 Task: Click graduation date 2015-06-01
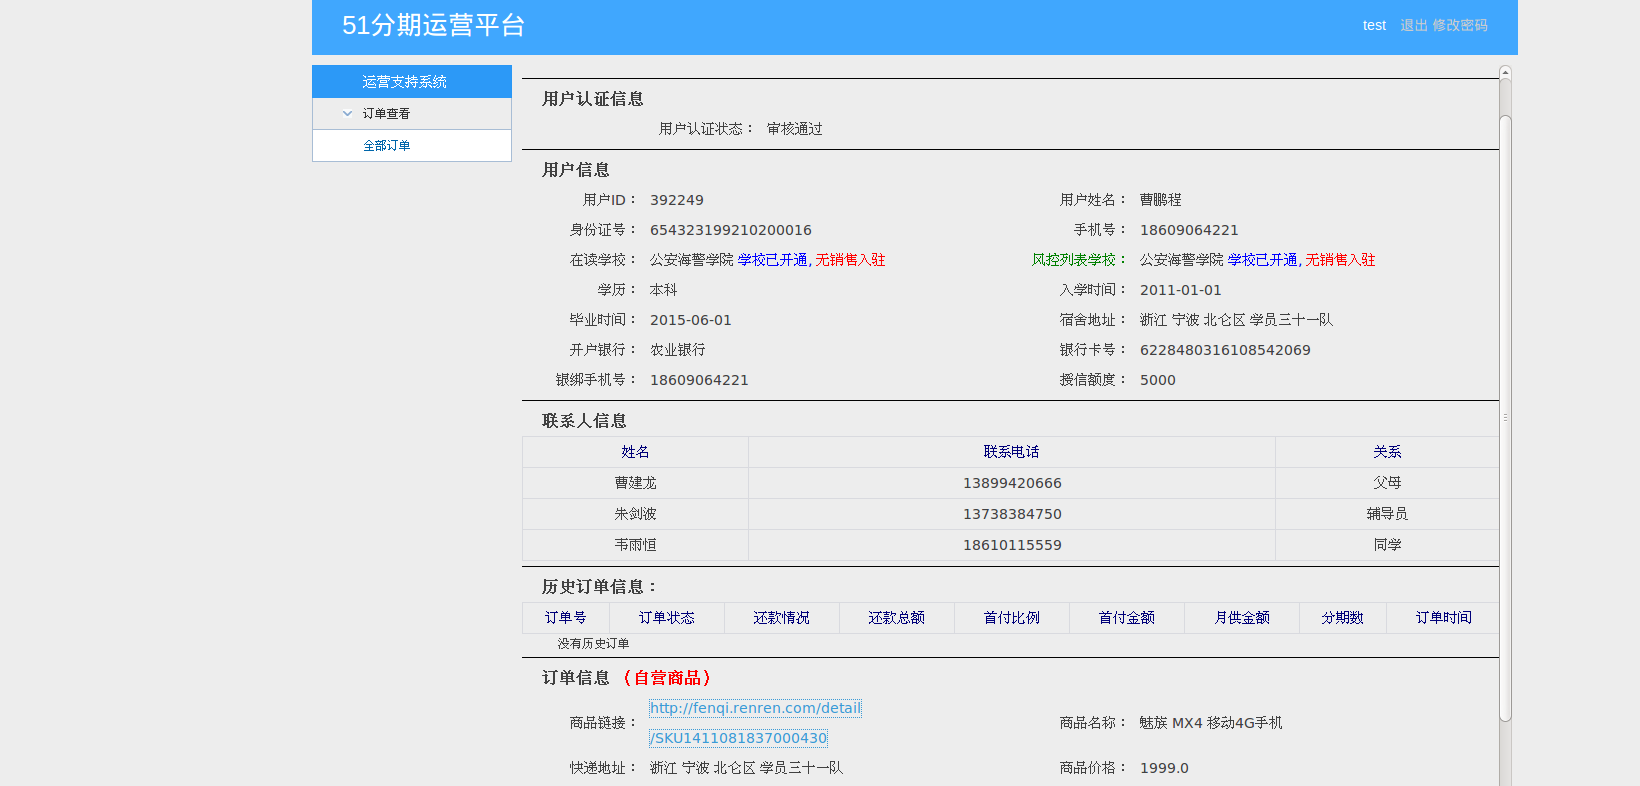pos(691,320)
